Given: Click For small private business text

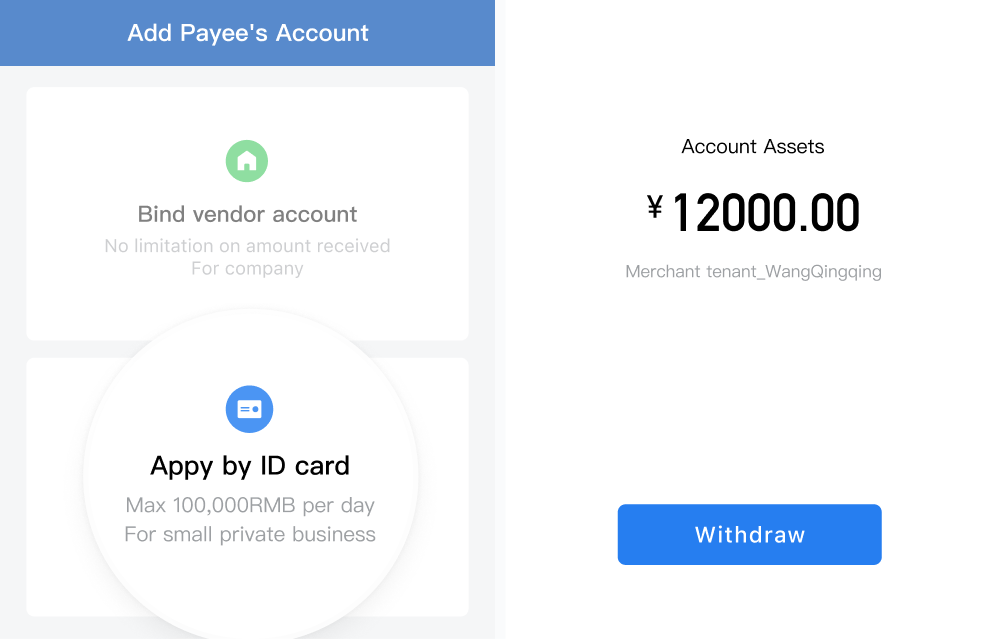Looking at the screenshot, I should coord(250,534).
